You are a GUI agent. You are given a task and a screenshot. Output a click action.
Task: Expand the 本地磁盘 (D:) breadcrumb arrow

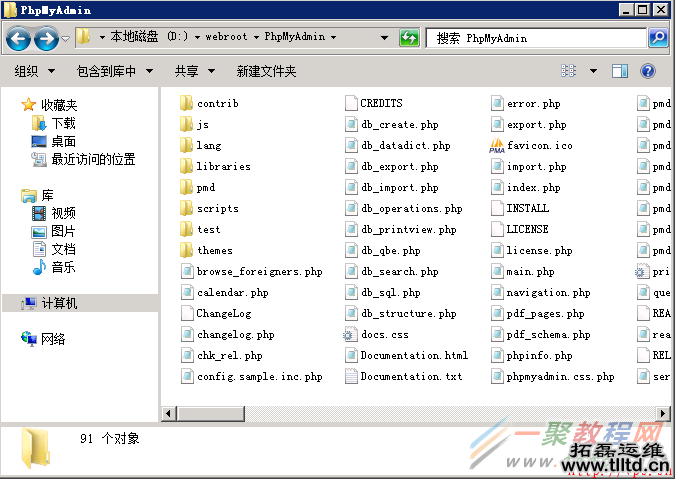click(x=197, y=37)
